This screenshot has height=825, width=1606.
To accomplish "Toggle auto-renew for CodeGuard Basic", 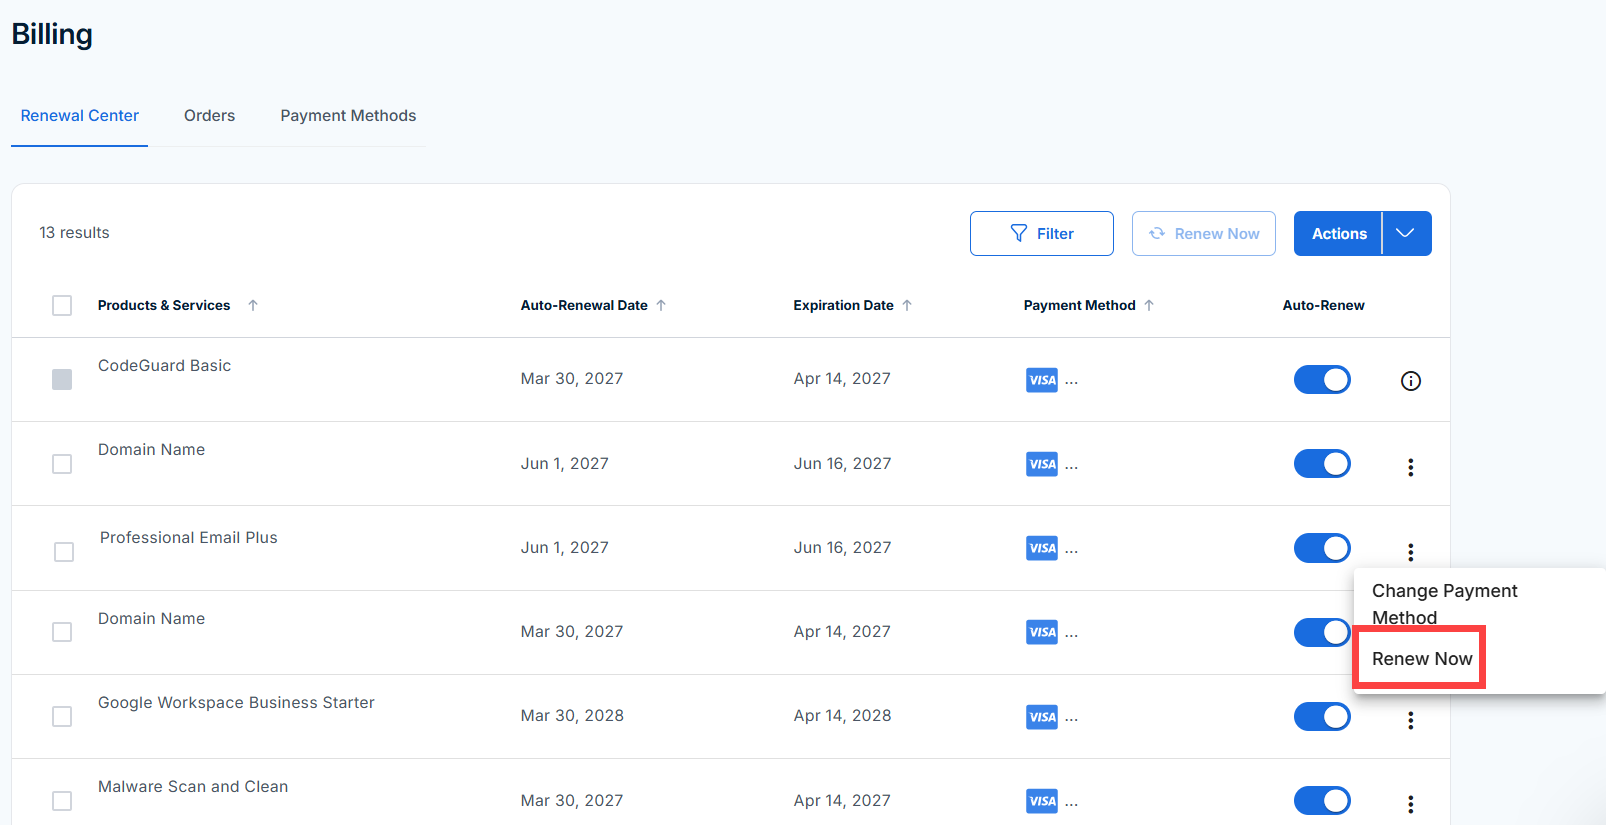I will pos(1322,380).
